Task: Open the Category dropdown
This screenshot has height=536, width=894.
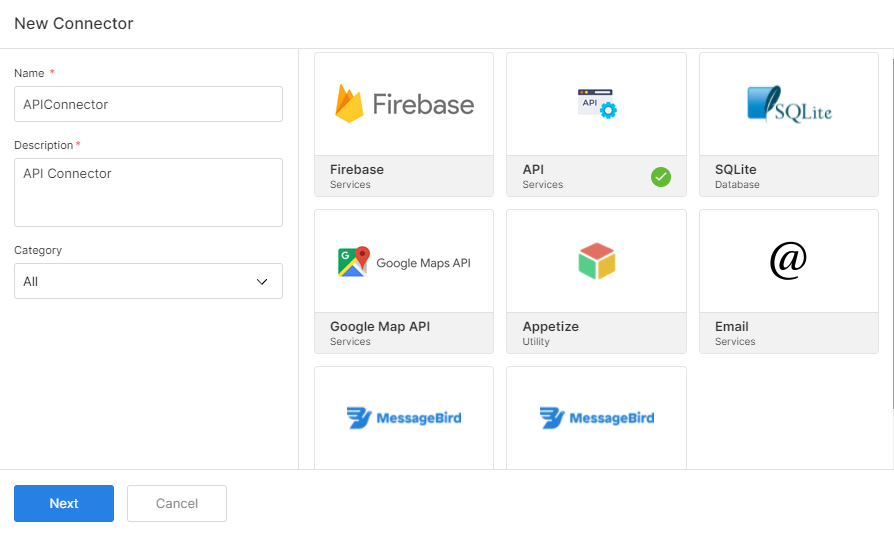Action: click(x=148, y=281)
